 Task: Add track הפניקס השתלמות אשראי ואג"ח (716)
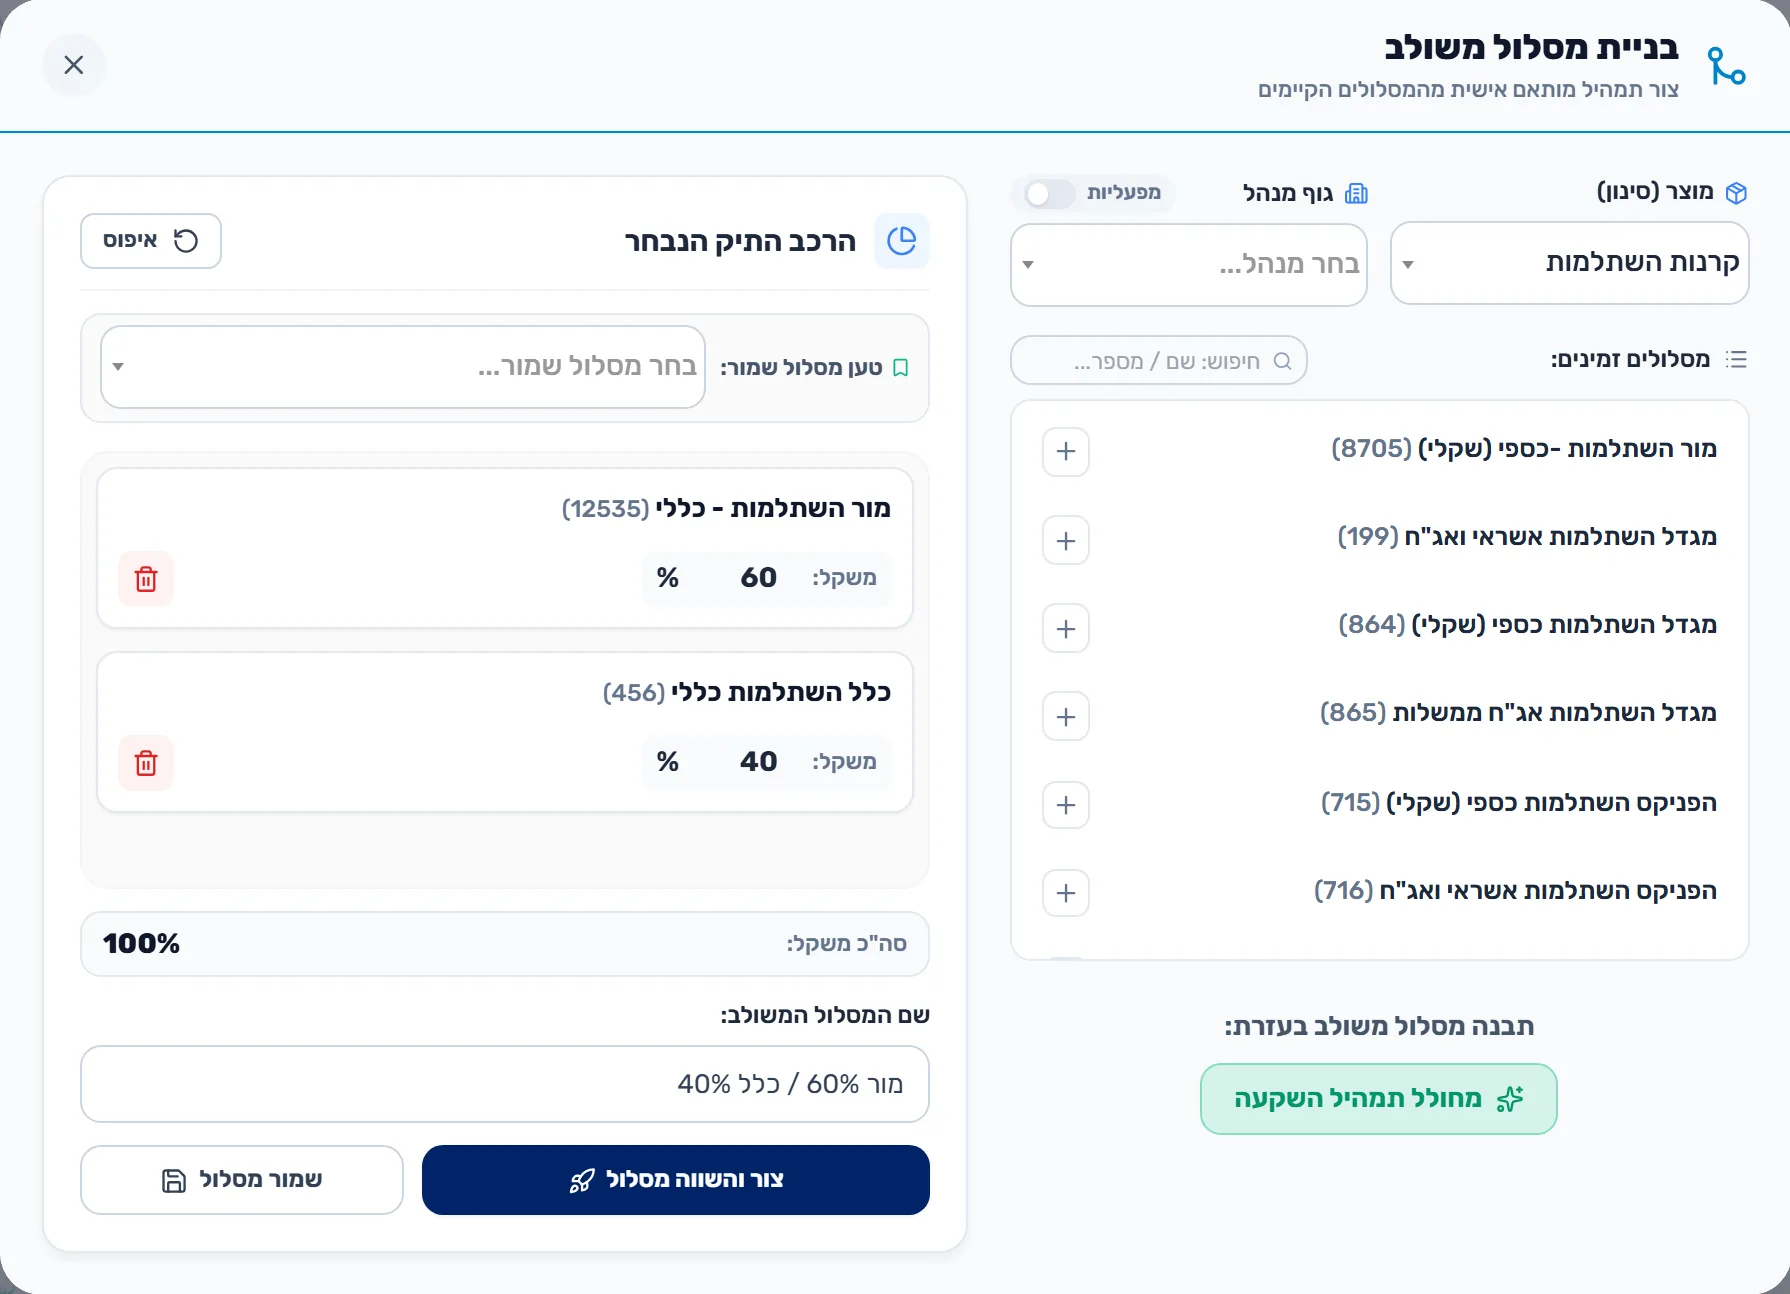click(1066, 893)
